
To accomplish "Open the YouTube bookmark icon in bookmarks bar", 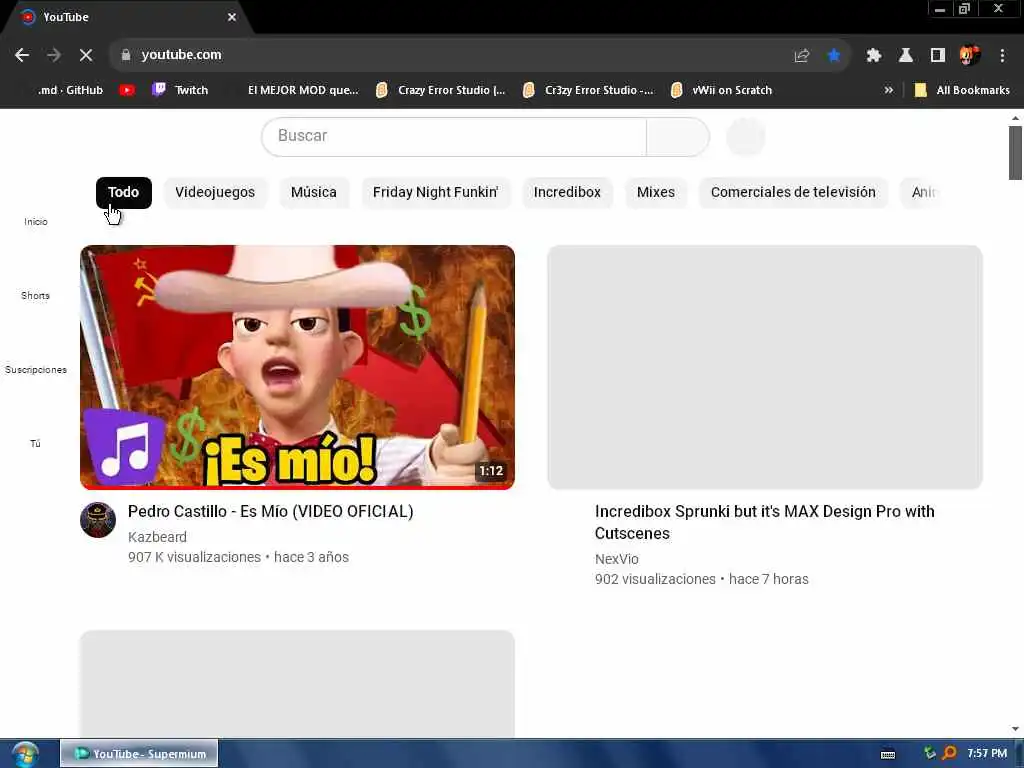I will click(127, 90).
